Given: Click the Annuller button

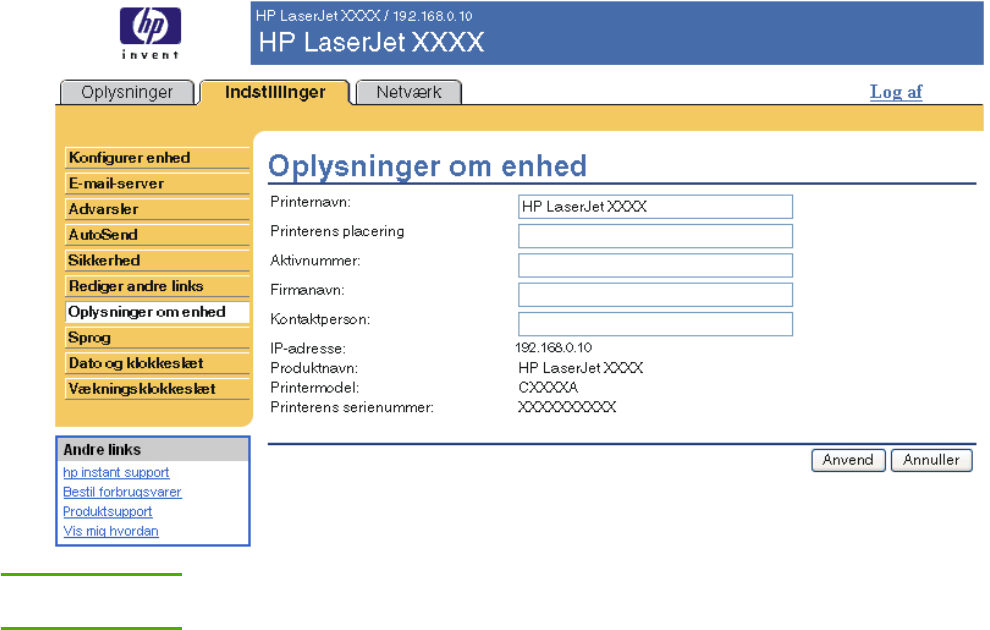Looking at the screenshot, I should pos(931,460).
